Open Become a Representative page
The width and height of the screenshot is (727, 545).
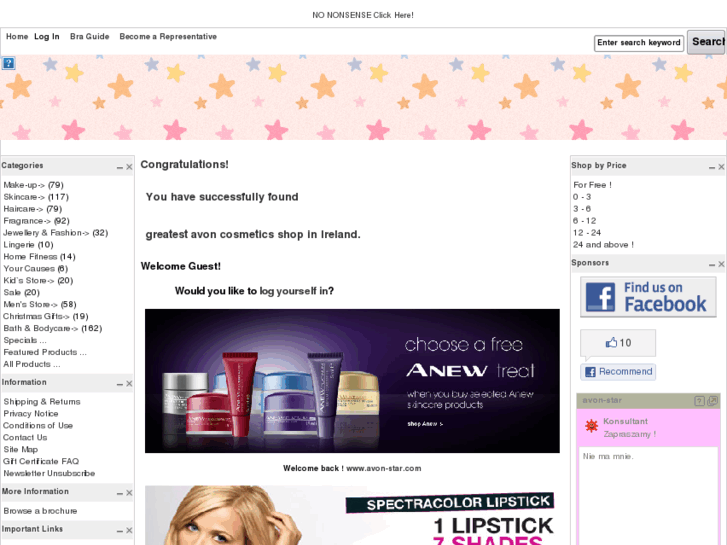pos(168,37)
